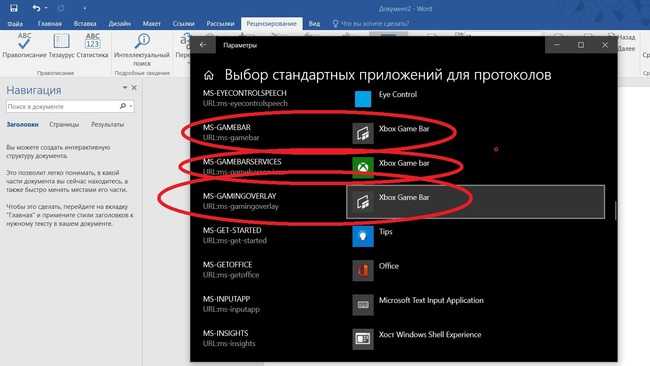Click green Xbox icon for MS-GAMEBARSERVICES
Viewport: 650px width, 366px height.
(x=363, y=167)
